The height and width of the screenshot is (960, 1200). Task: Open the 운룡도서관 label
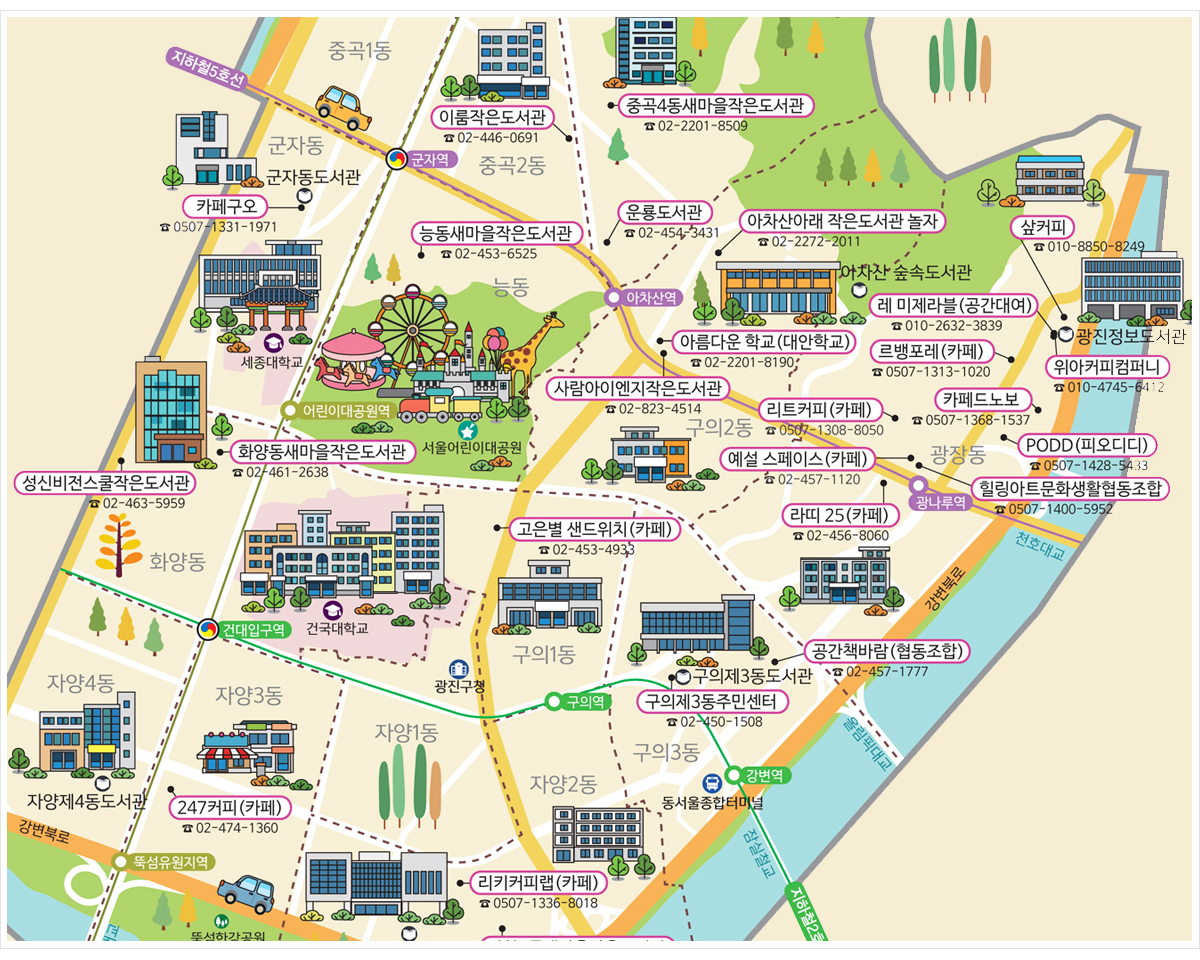click(x=663, y=212)
